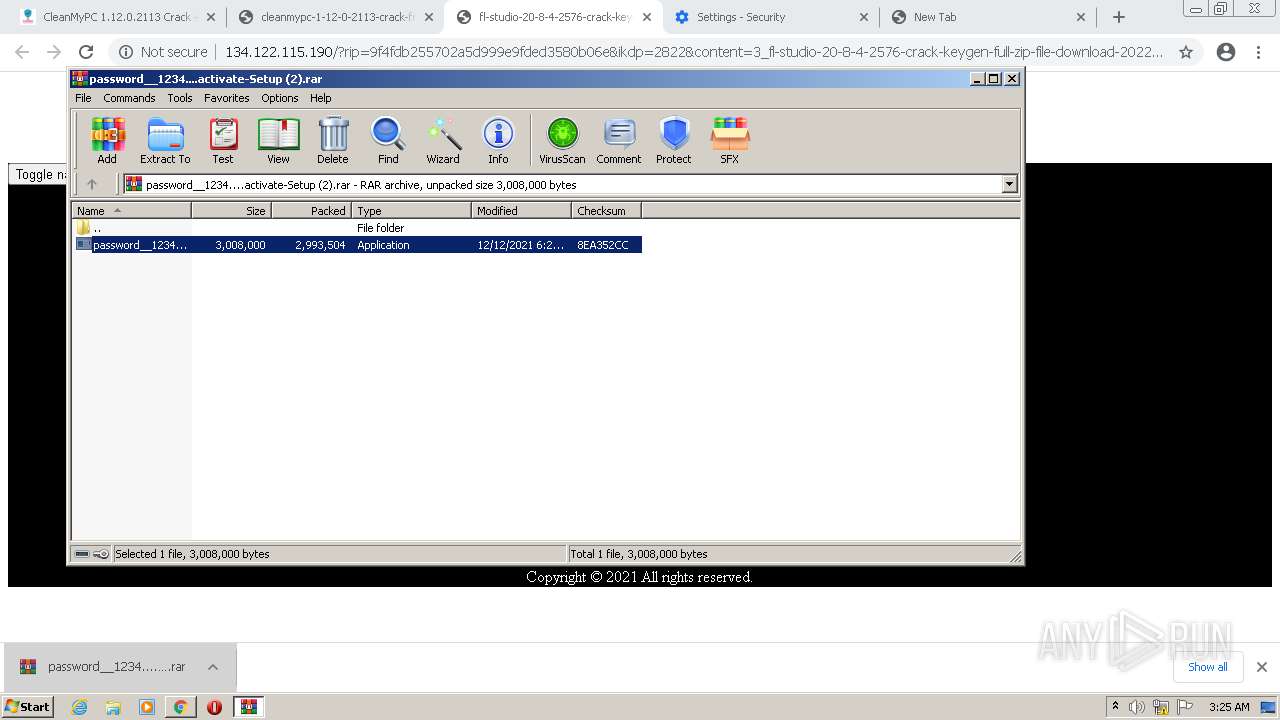Image resolution: width=1280 pixels, height=720 pixels.
Task: Click the Protect shield icon
Action: (674, 140)
